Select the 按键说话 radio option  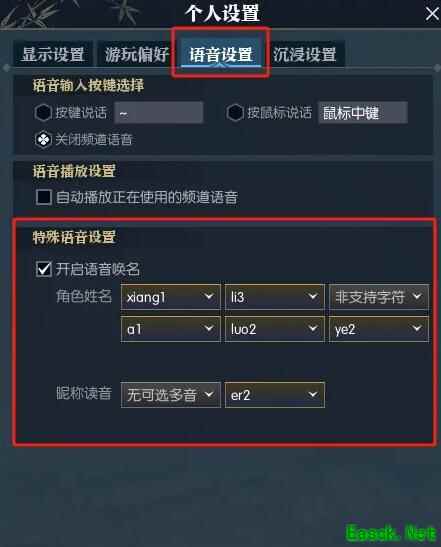(x=43, y=113)
